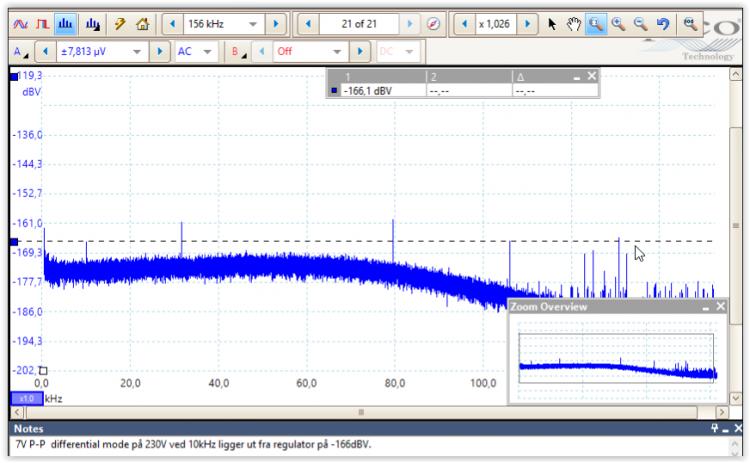Click the auto setup lightning icon
This screenshot has height=463, width=750.
[120, 22]
